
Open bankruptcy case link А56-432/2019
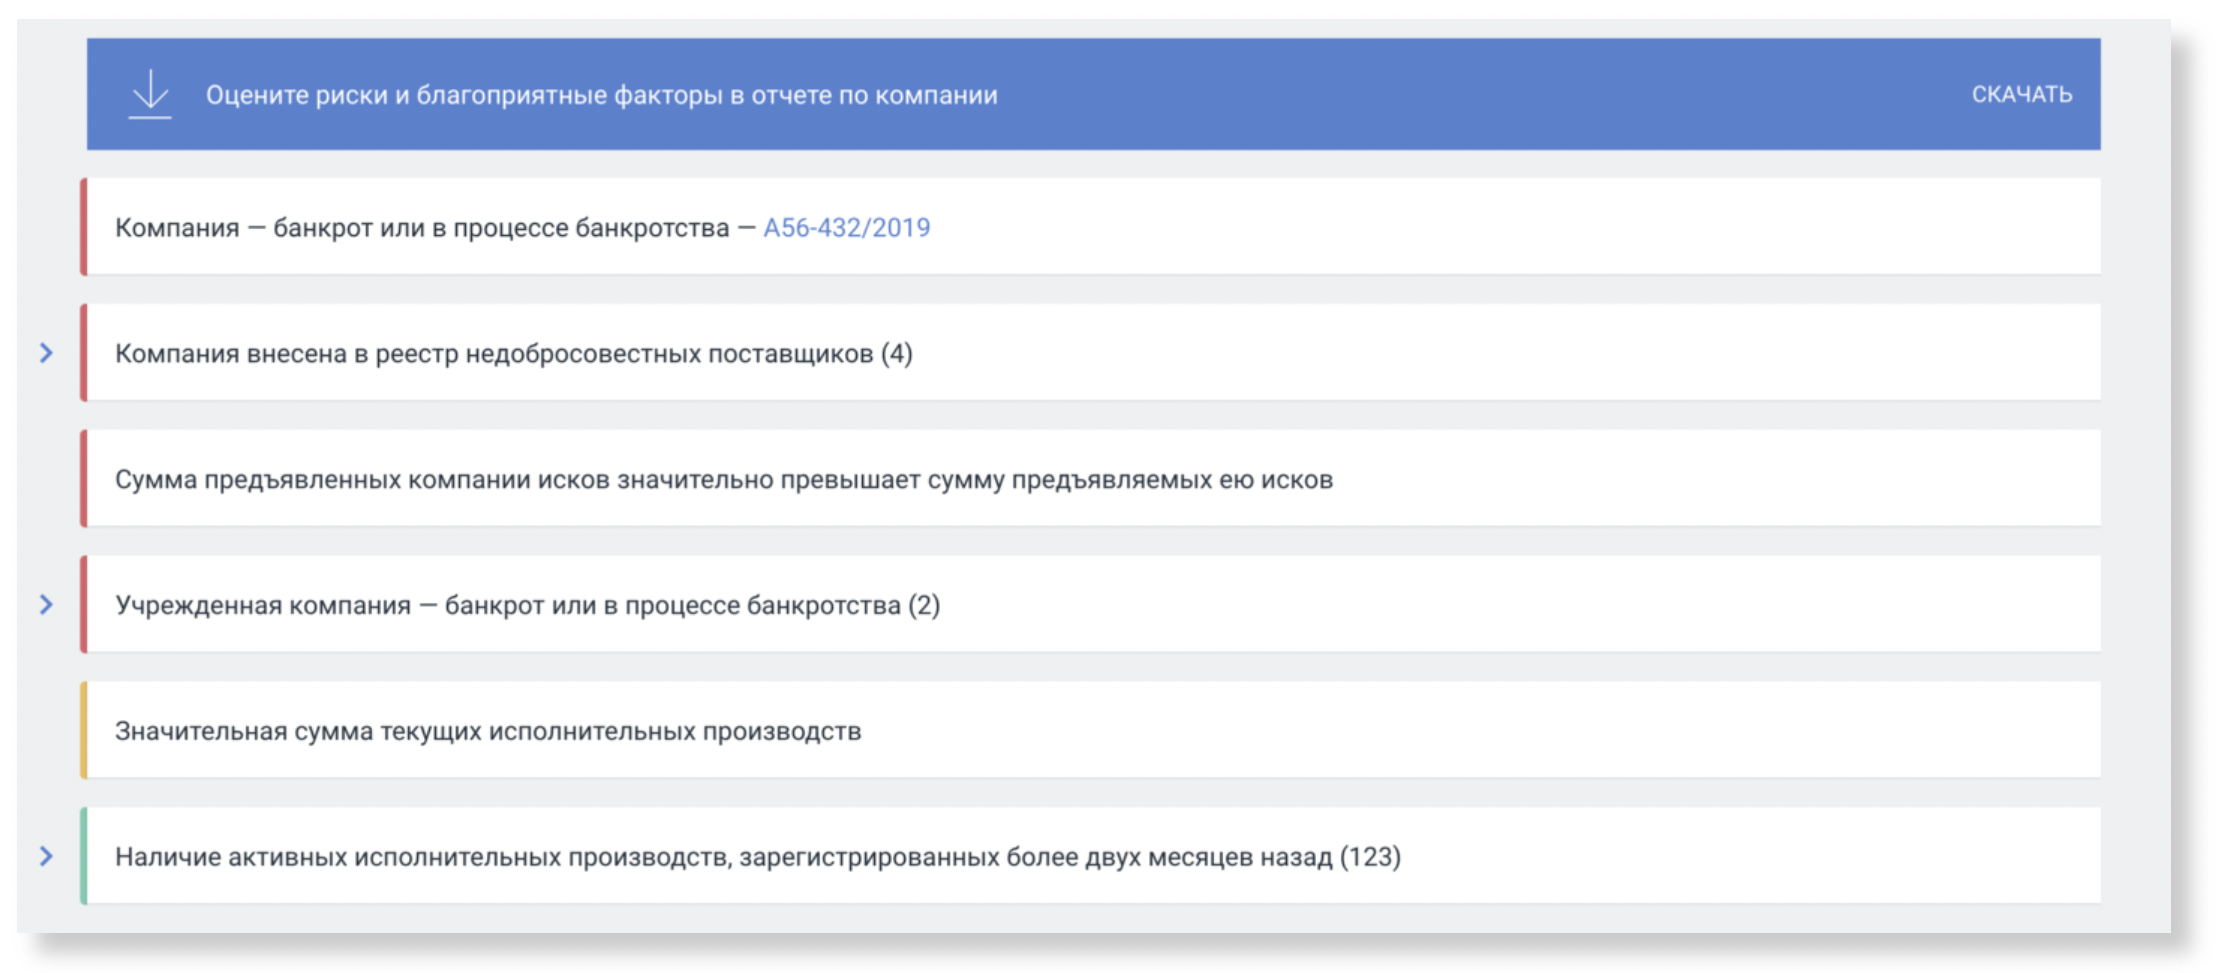tap(846, 228)
